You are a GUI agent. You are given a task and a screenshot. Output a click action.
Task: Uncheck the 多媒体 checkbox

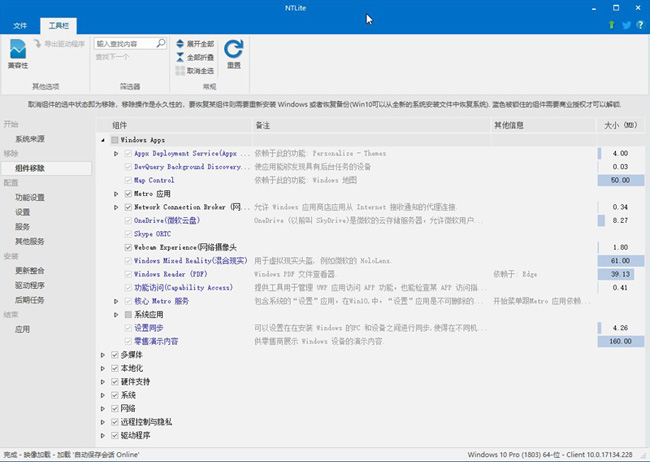115,355
